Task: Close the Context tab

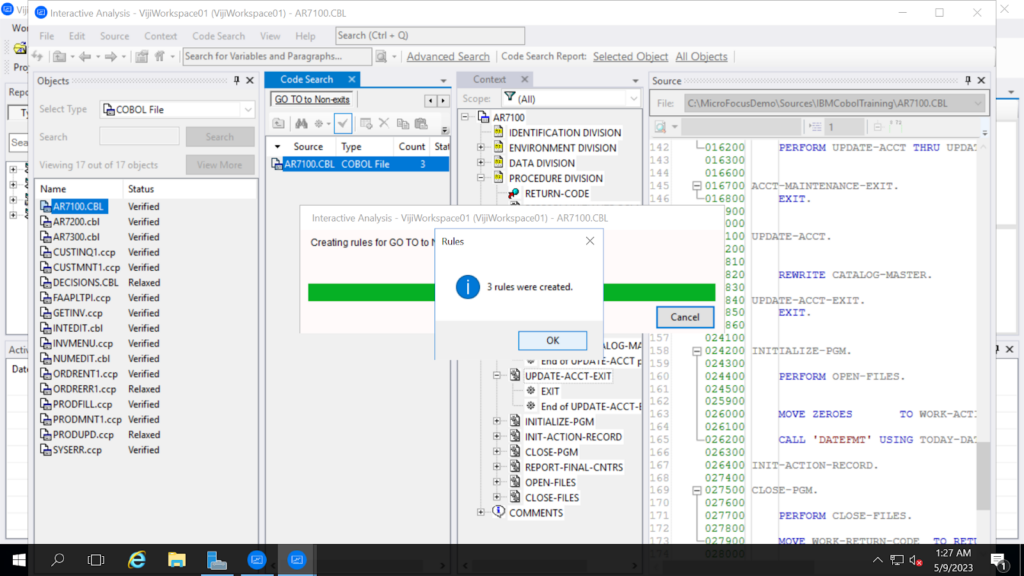Action: 524,79
